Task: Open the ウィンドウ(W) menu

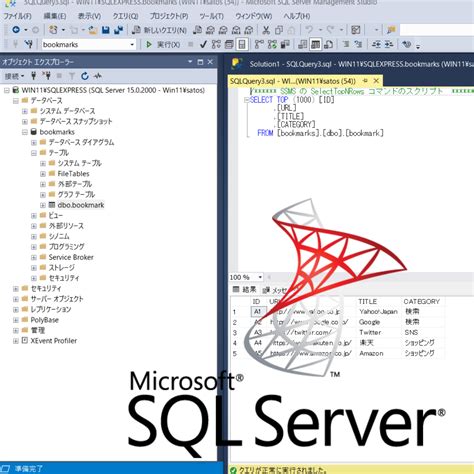Action: coord(254,16)
